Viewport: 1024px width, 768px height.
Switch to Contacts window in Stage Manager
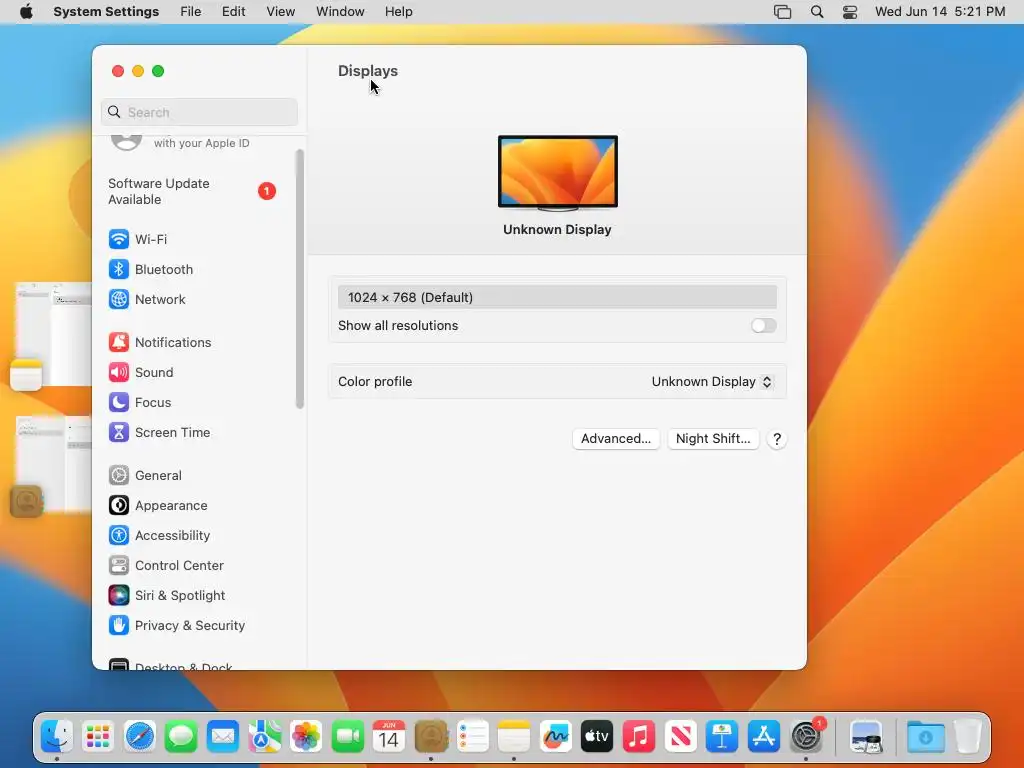(x=52, y=466)
